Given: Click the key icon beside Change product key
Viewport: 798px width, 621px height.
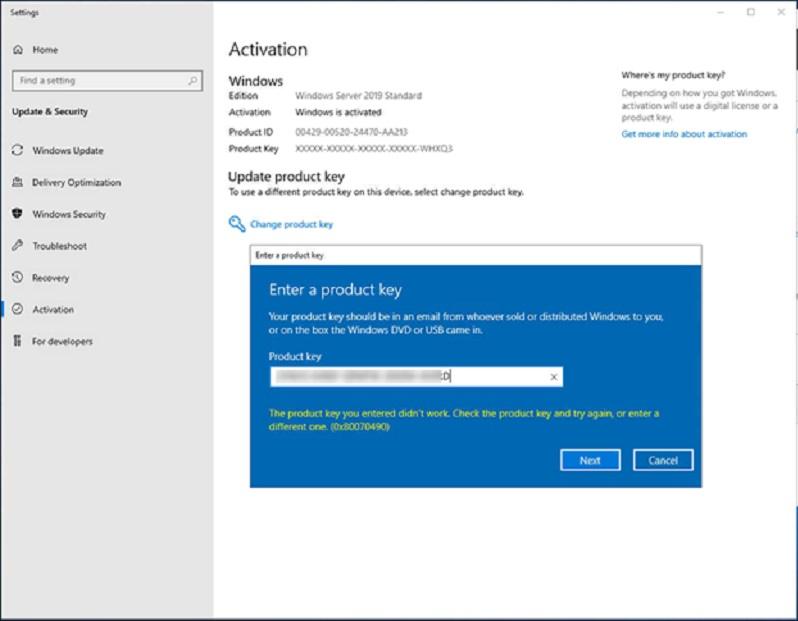Looking at the screenshot, I should pos(236,224).
